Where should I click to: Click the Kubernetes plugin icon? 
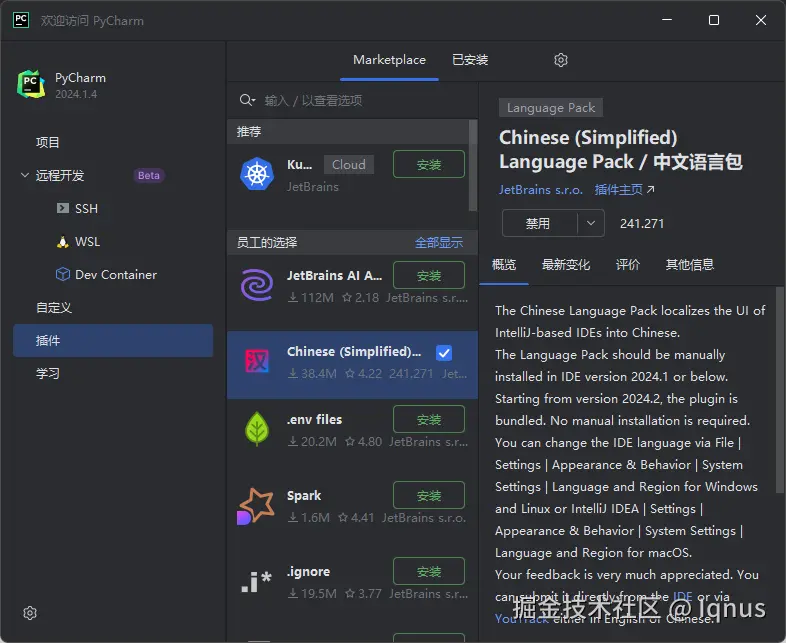pyautogui.click(x=257, y=174)
